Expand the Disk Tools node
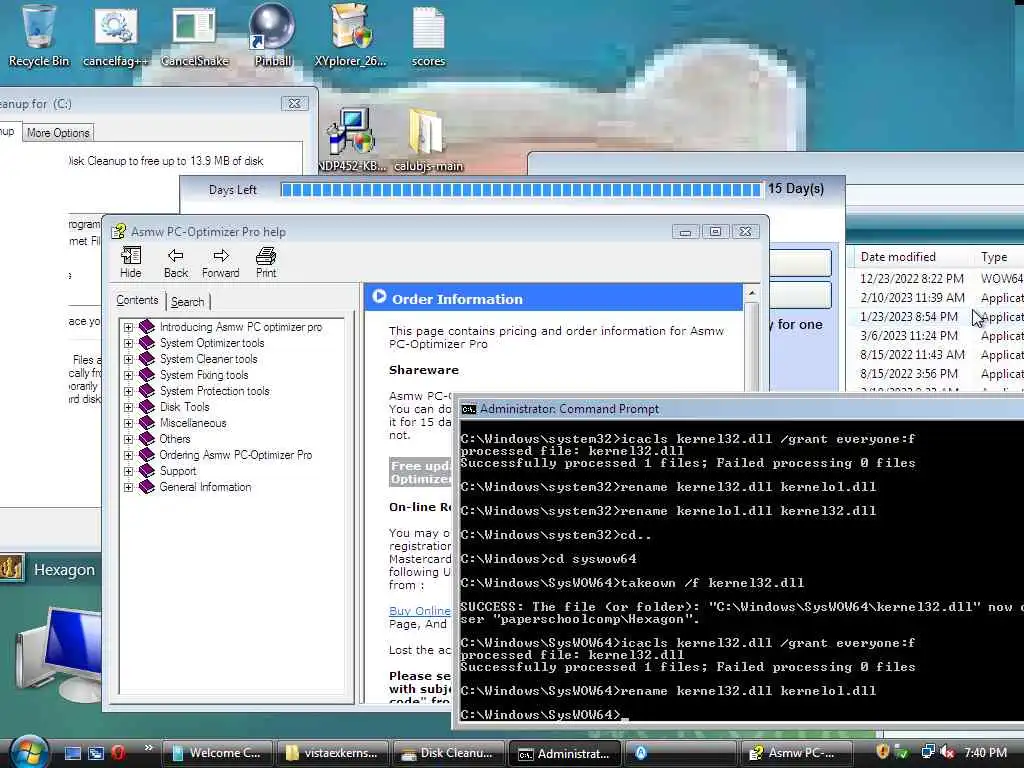This screenshot has height=768, width=1024. coord(129,407)
